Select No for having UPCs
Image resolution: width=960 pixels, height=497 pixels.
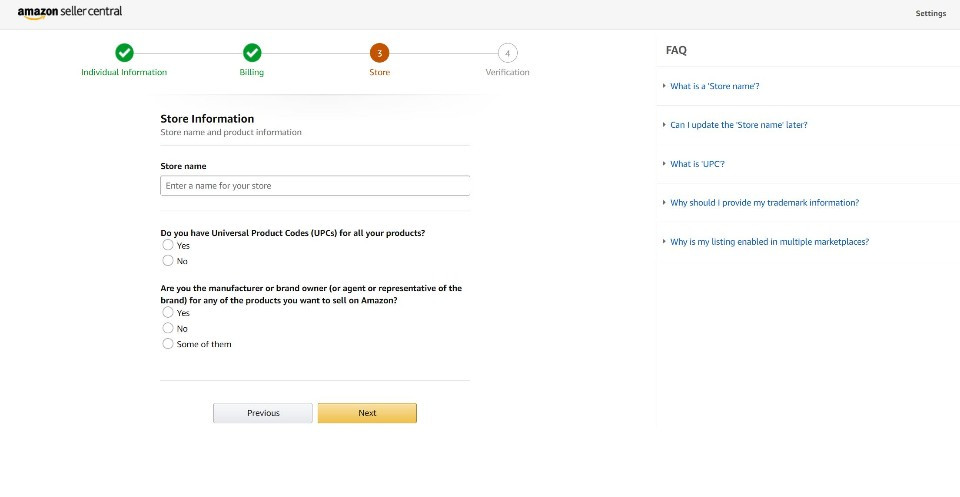(x=168, y=261)
